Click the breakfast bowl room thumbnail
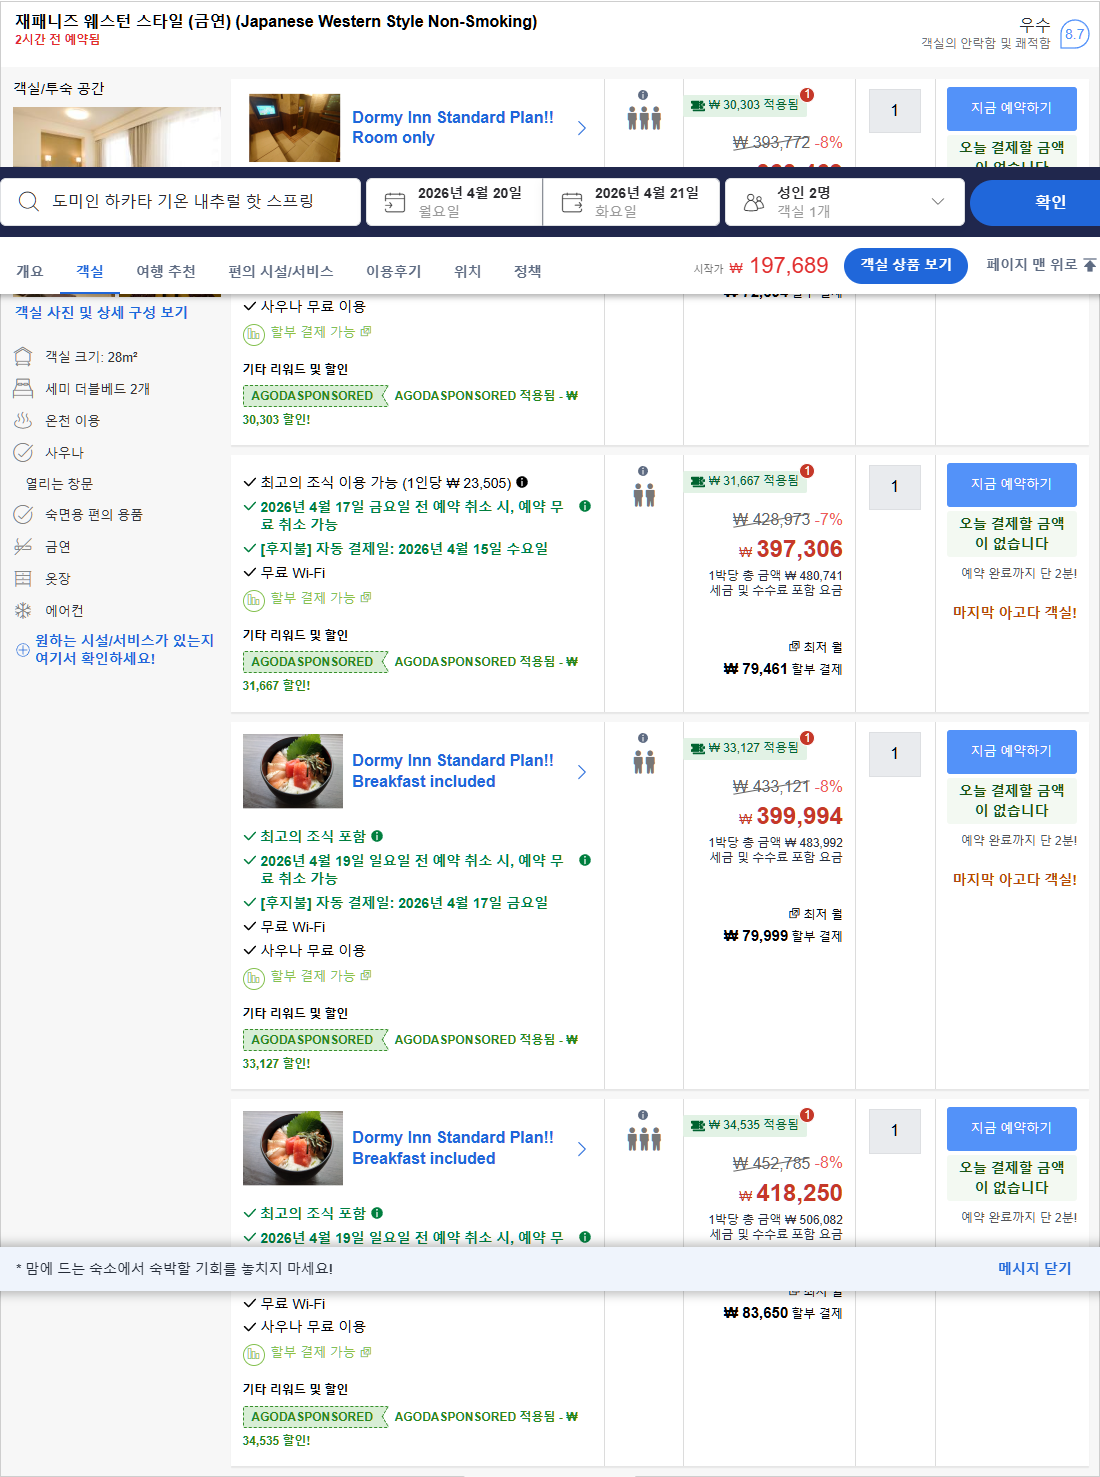1100x1477 pixels. [292, 771]
